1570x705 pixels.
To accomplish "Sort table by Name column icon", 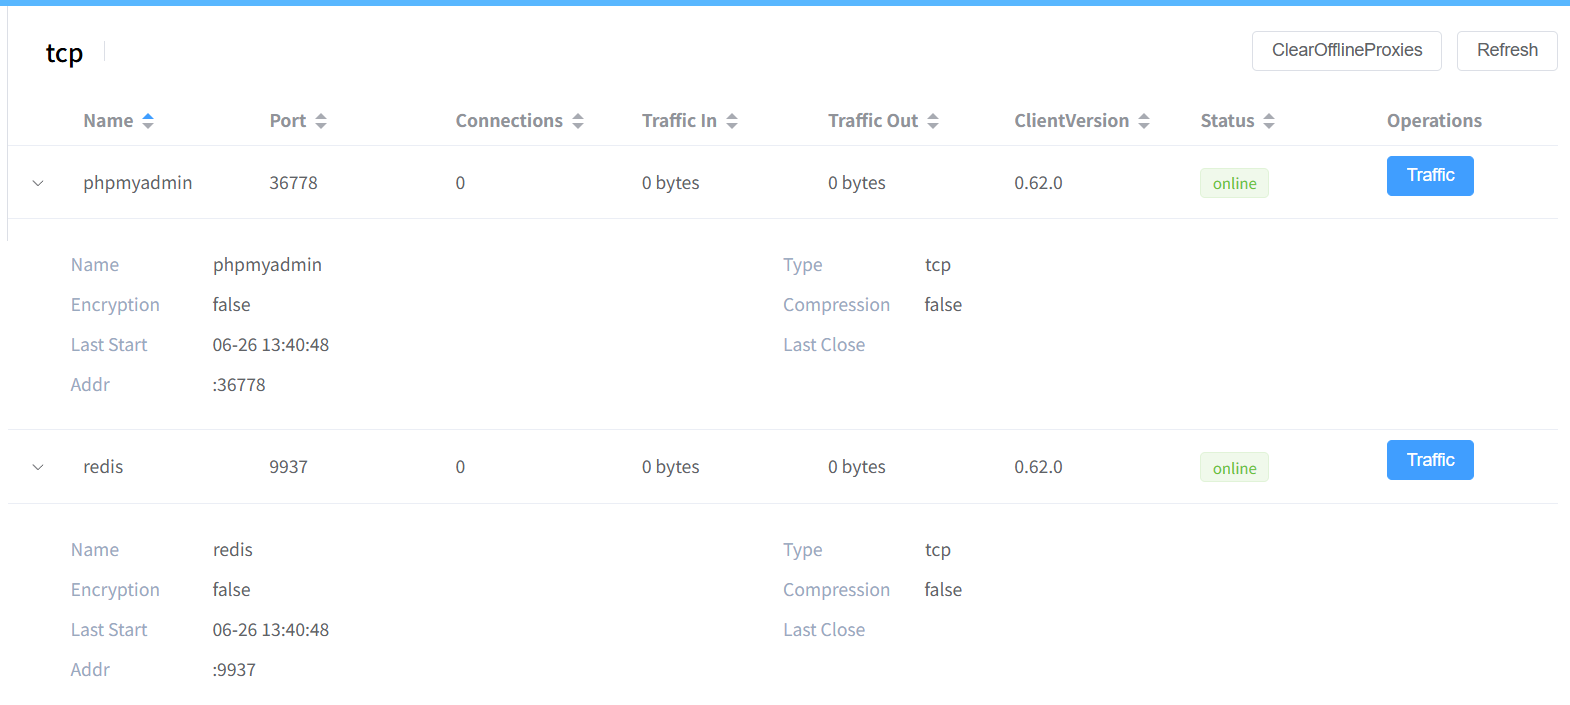I will click(x=148, y=121).
